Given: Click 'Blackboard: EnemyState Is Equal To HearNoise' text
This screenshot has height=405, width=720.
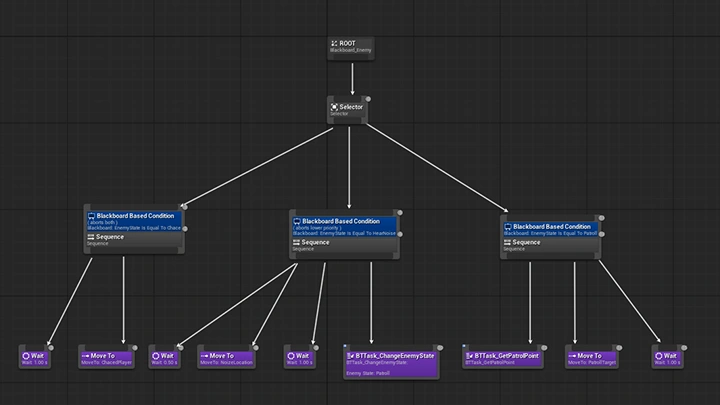Looking at the screenshot, I should point(344,233).
